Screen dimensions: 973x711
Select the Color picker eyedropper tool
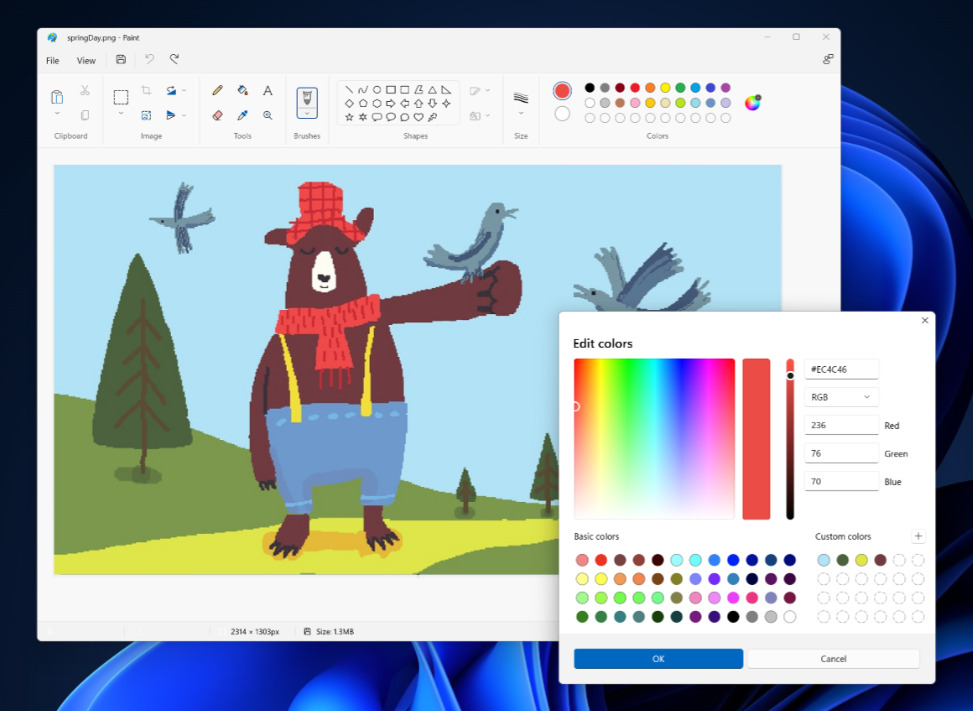tap(242, 115)
